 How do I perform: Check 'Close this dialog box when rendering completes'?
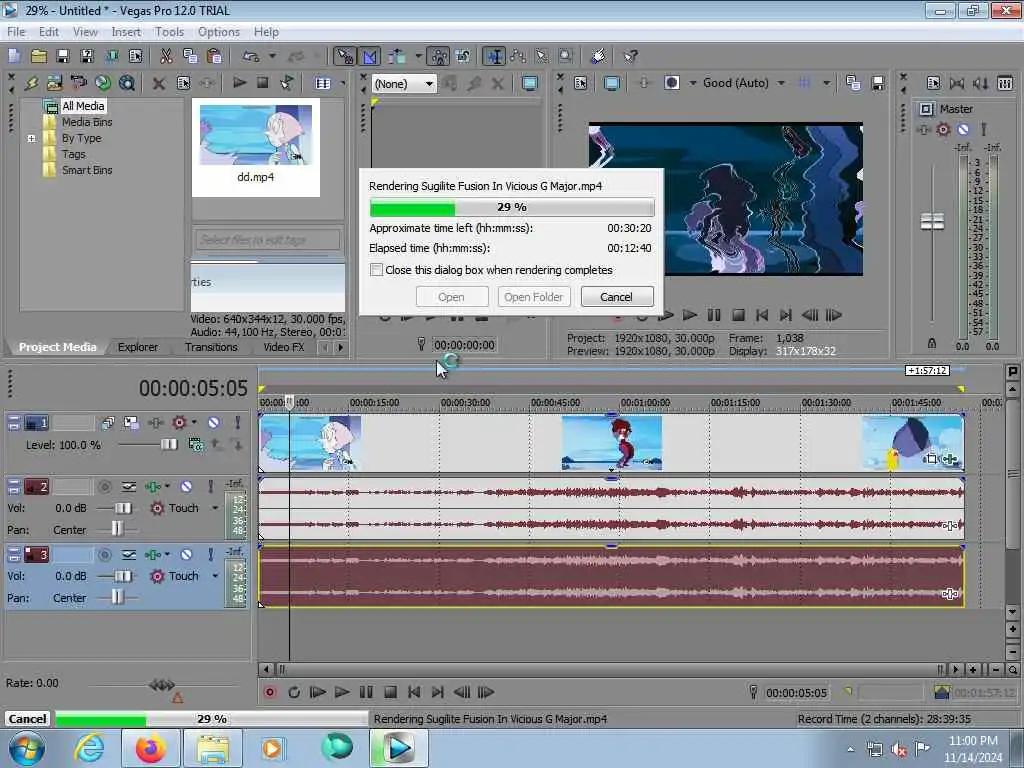(x=376, y=270)
